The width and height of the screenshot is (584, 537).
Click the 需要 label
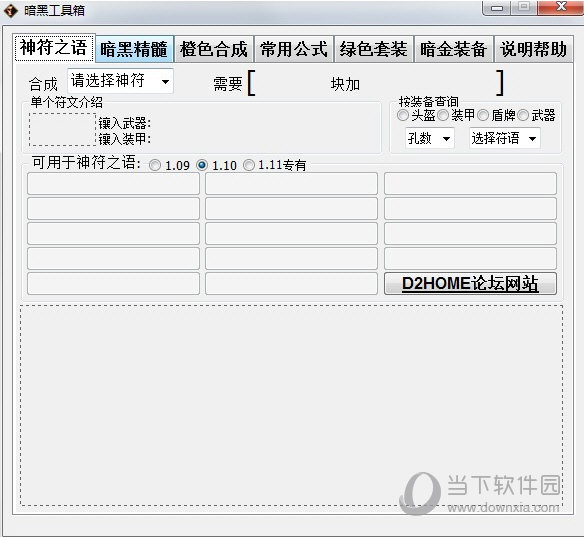click(x=228, y=84)
